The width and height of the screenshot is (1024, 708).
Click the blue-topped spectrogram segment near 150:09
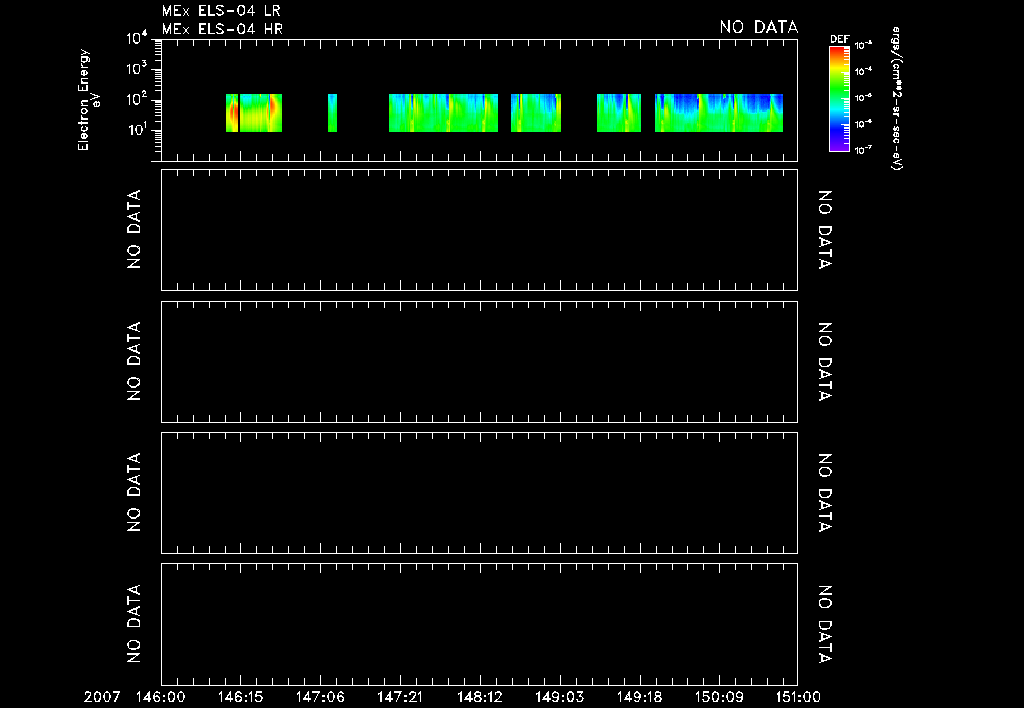coord(719,113)
